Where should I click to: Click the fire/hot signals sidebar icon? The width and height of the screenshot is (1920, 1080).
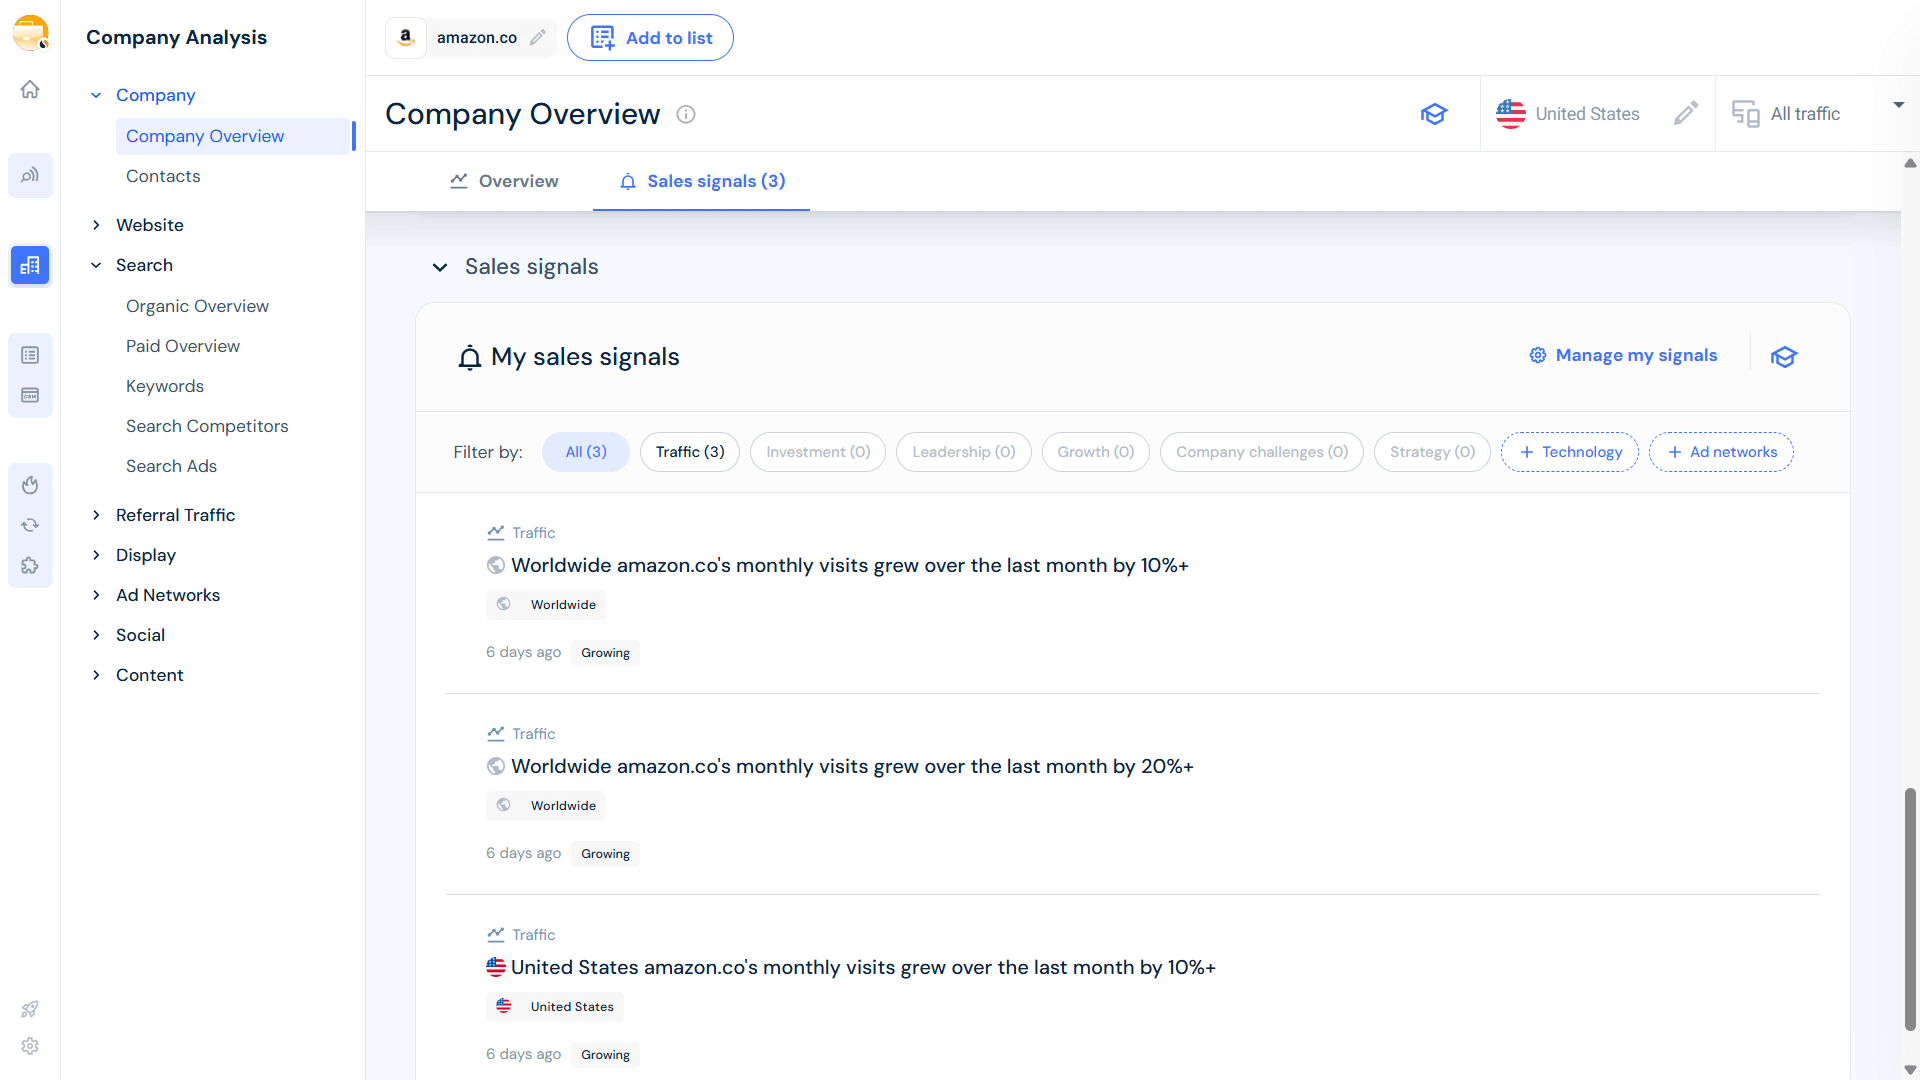(x=30, y=485)
